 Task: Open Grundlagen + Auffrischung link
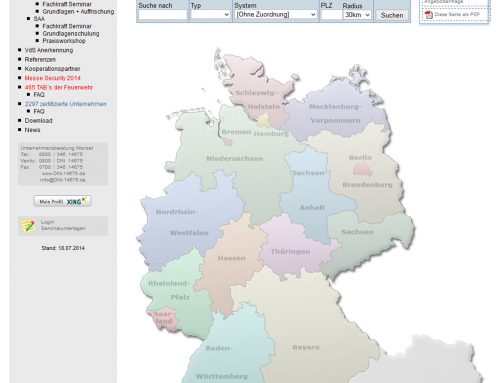(78, 11)
